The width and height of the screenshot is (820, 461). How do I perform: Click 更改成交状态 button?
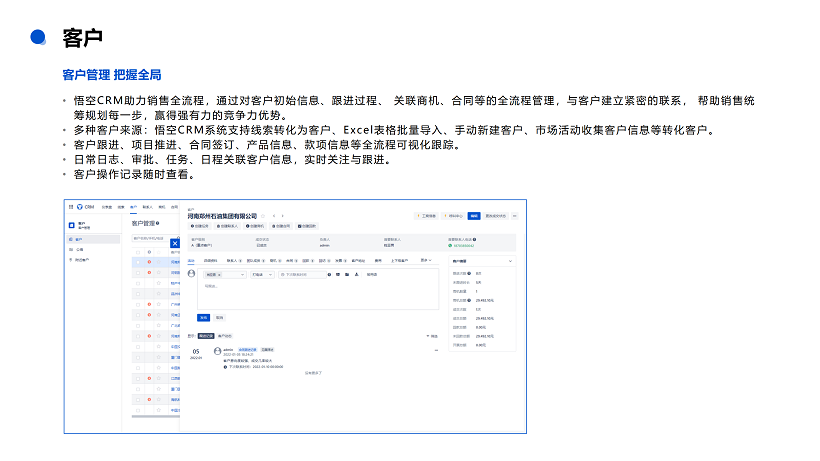pos(495,216)
